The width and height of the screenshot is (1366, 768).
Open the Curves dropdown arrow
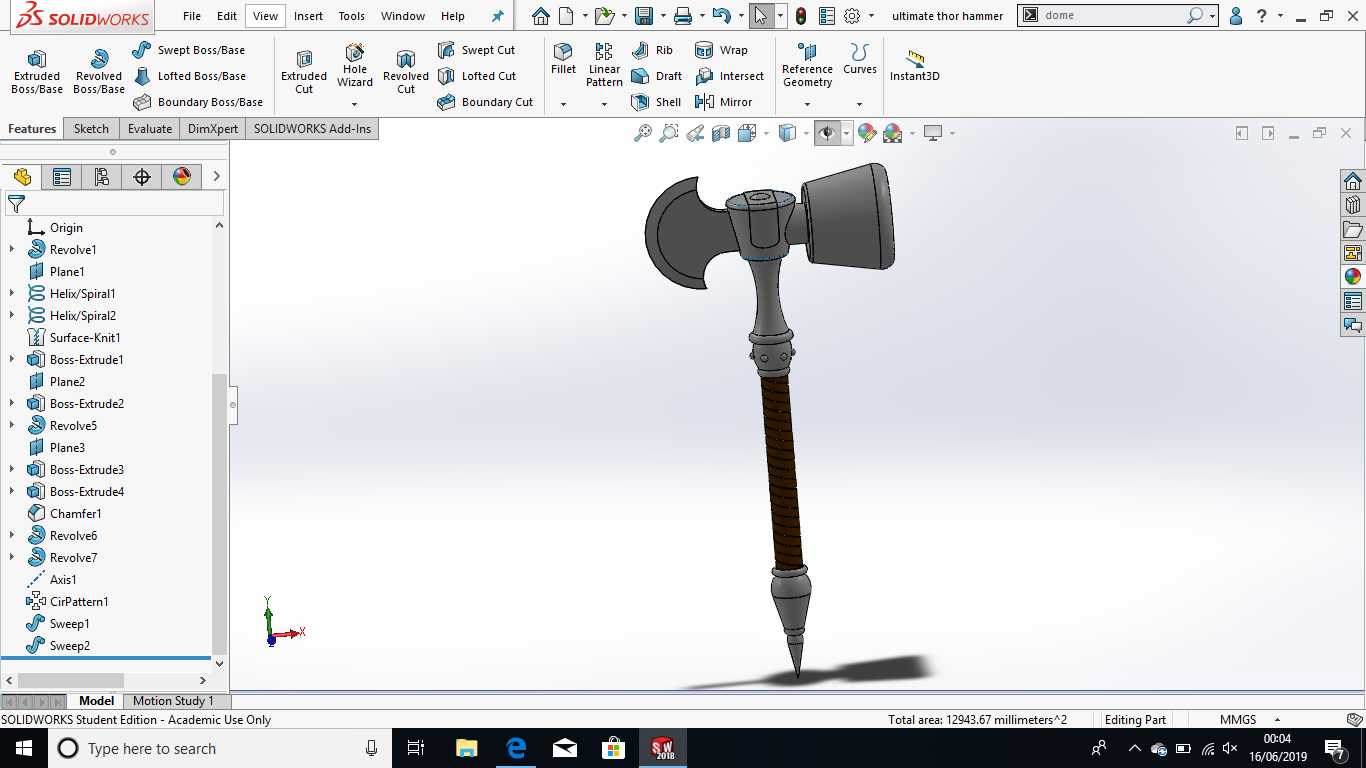point(859,104)
